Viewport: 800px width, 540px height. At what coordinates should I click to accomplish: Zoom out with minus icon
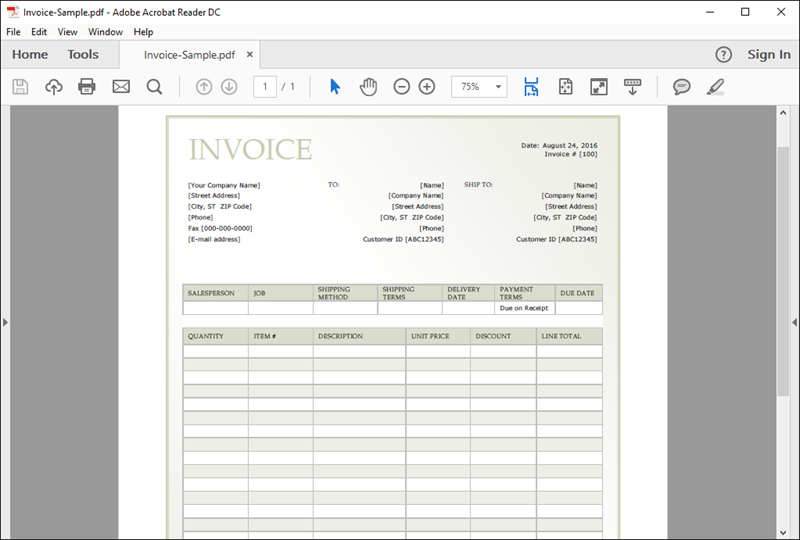pos(402,87)
